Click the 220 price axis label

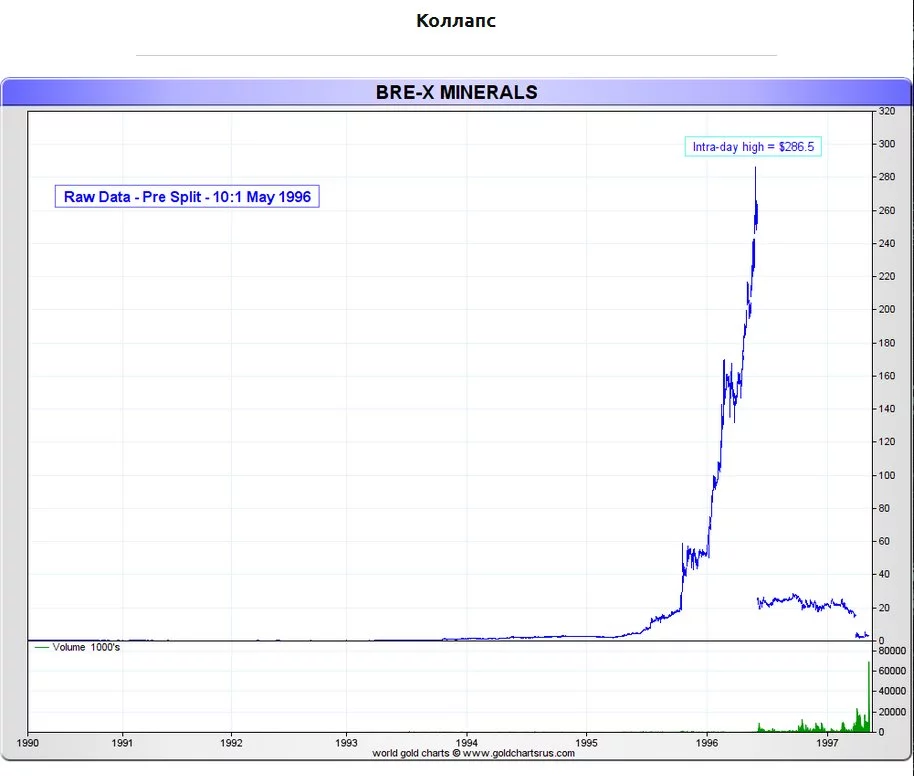[x=887, y=276]
